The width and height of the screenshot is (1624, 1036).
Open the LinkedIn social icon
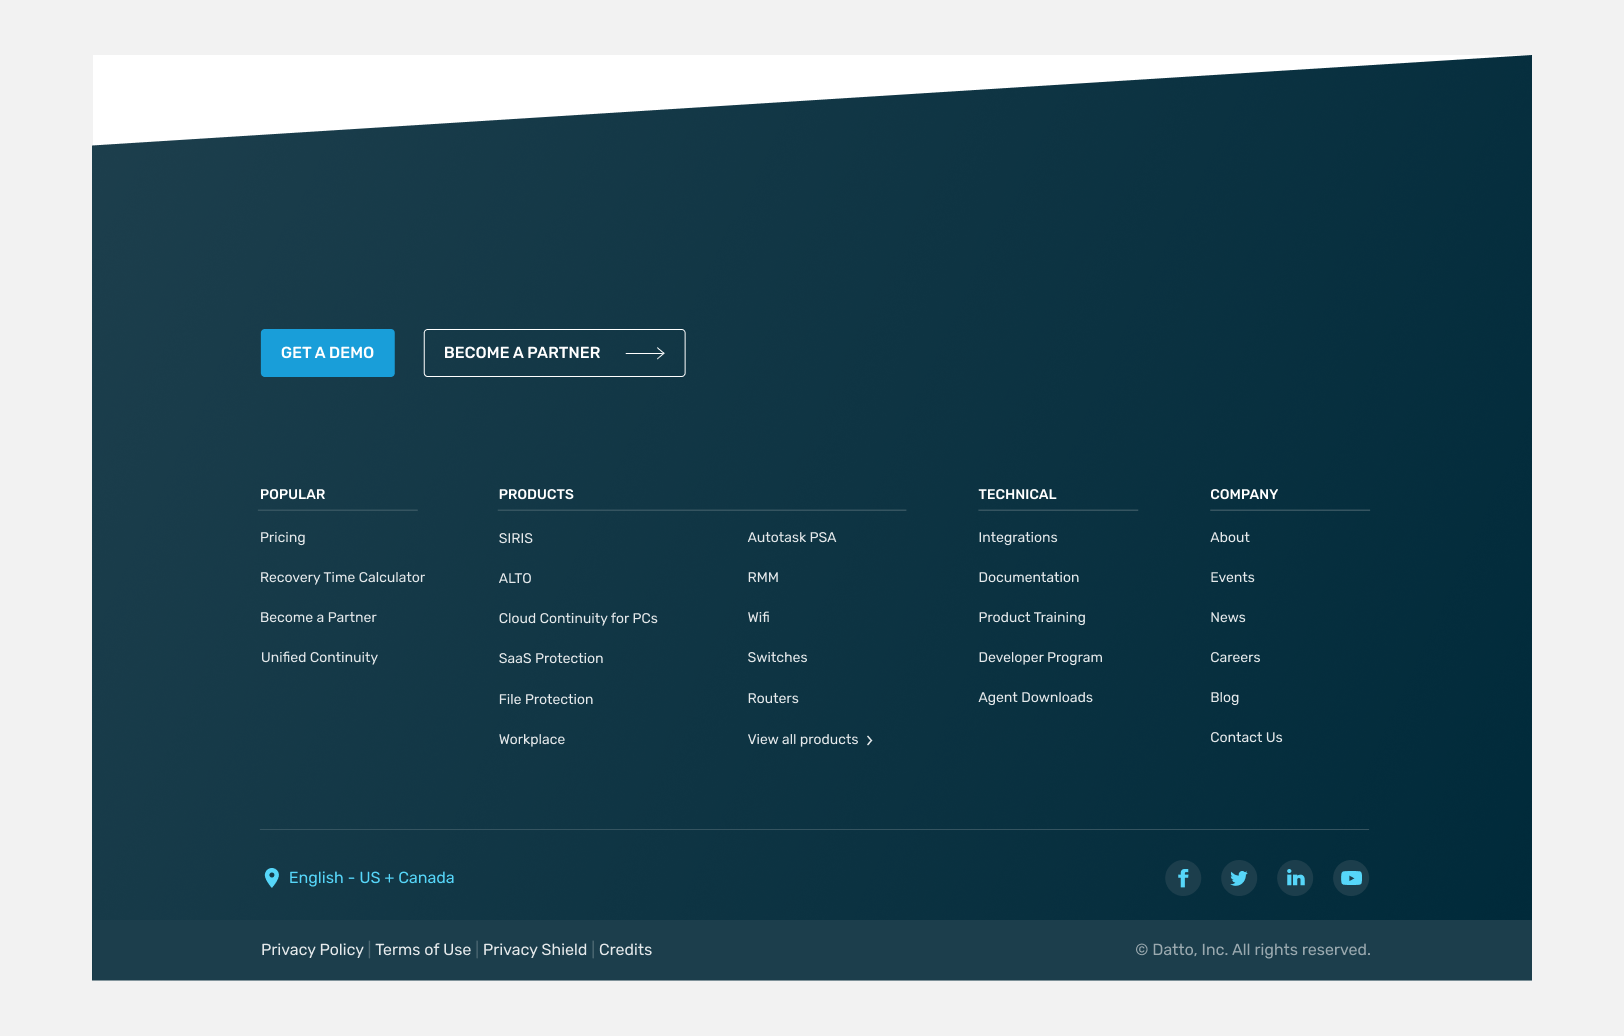click(1295, 878)
